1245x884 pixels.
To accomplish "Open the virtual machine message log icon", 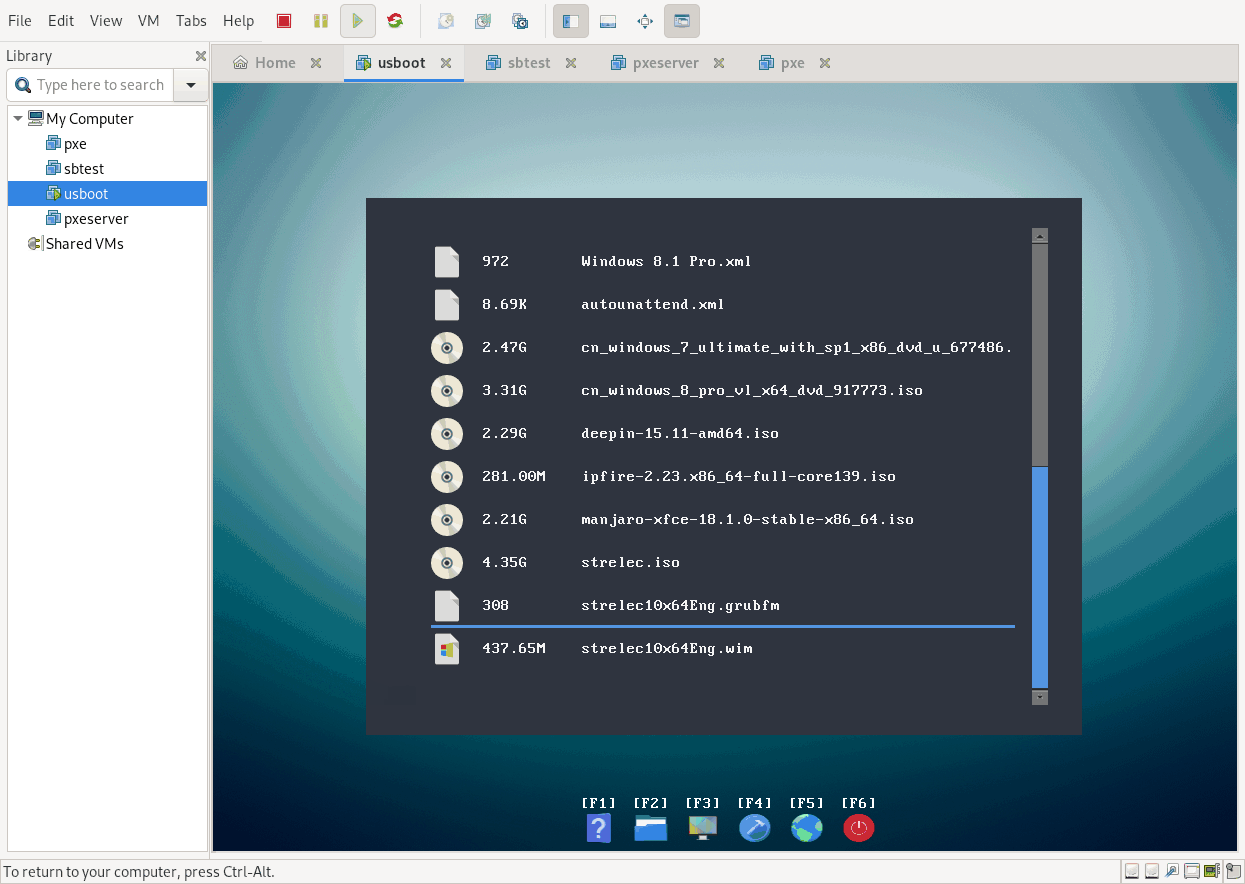I will point(1231,870).
